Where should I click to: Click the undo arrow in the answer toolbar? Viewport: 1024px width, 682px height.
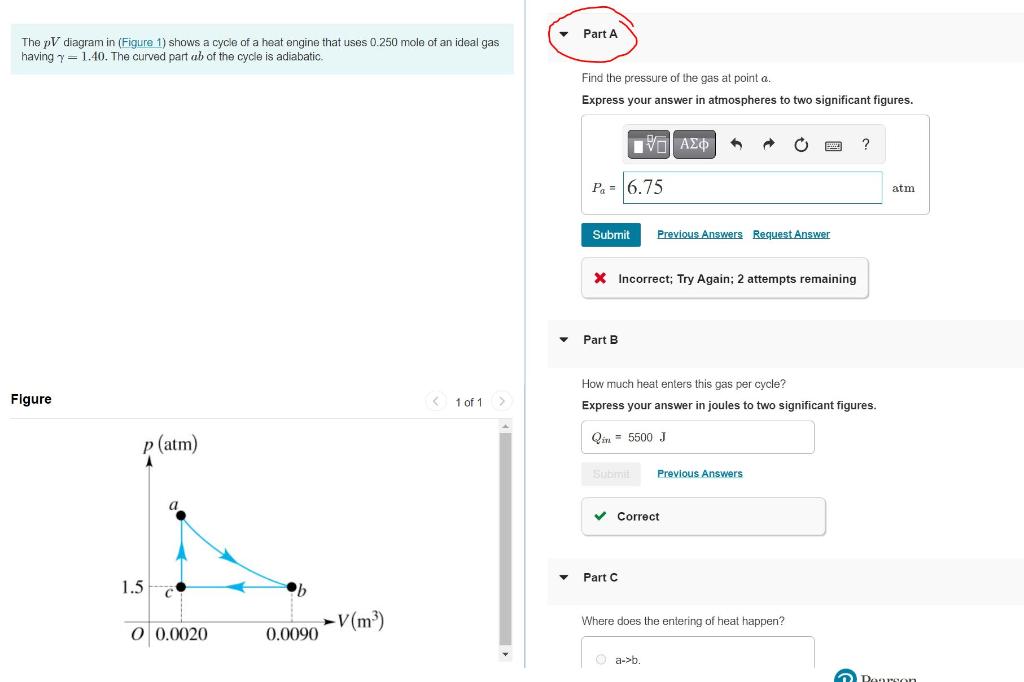[x=739, y=144]
